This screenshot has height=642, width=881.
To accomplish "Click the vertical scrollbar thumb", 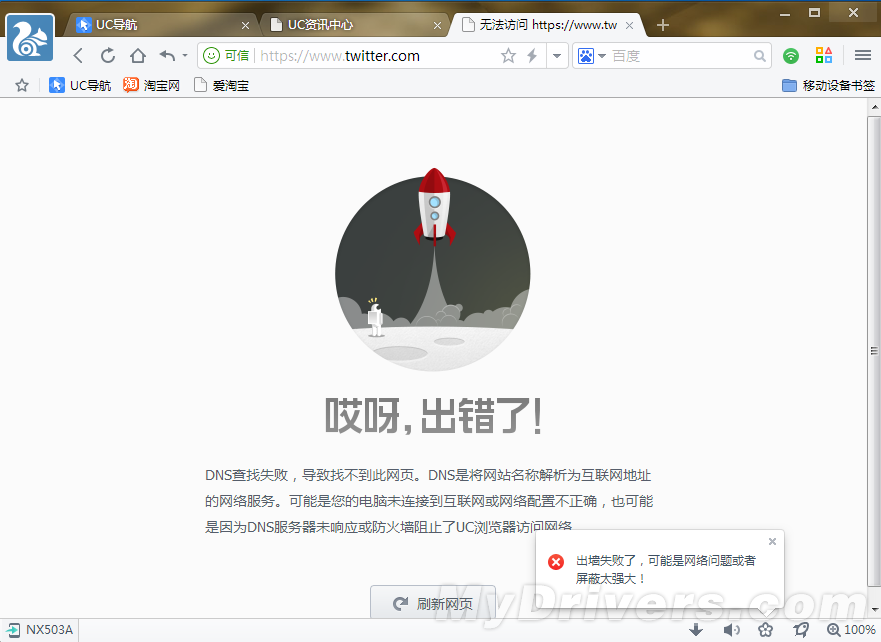I will [874, 350].
